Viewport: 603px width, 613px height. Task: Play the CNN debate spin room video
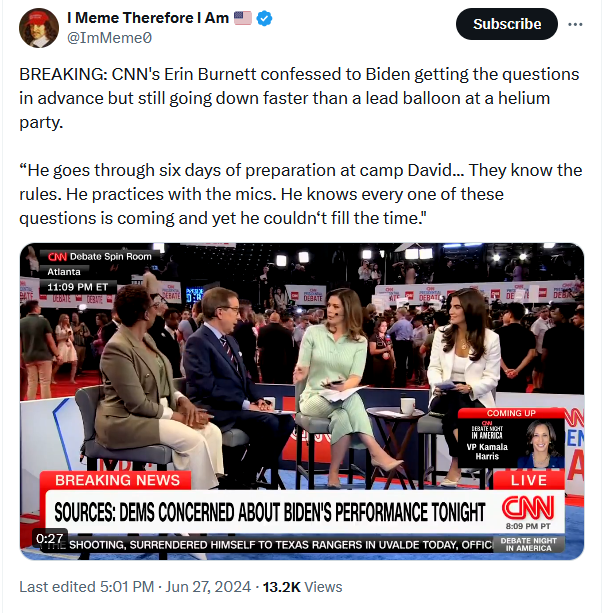[302, 401]
